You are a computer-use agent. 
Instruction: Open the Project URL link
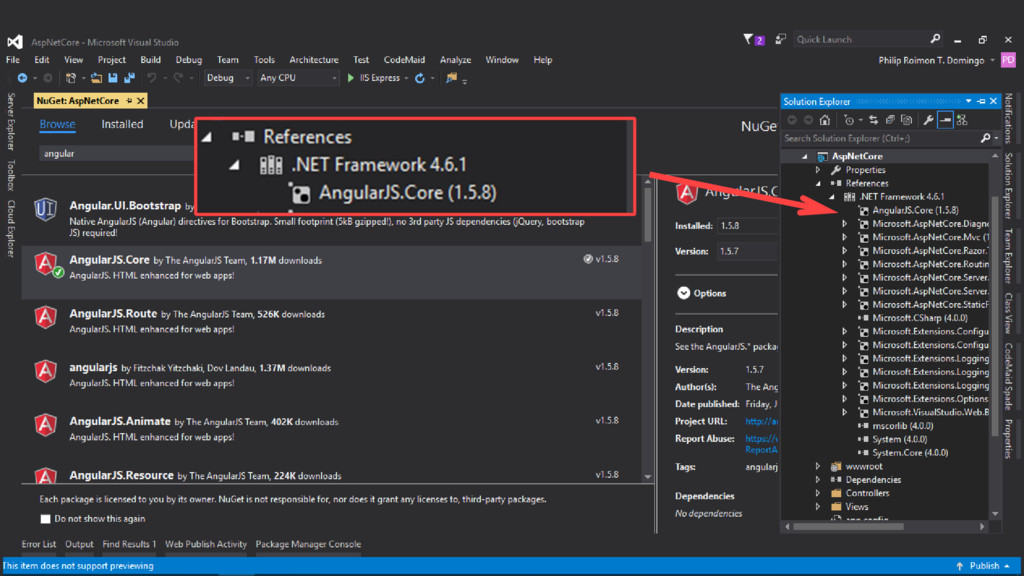coord(761,421)
